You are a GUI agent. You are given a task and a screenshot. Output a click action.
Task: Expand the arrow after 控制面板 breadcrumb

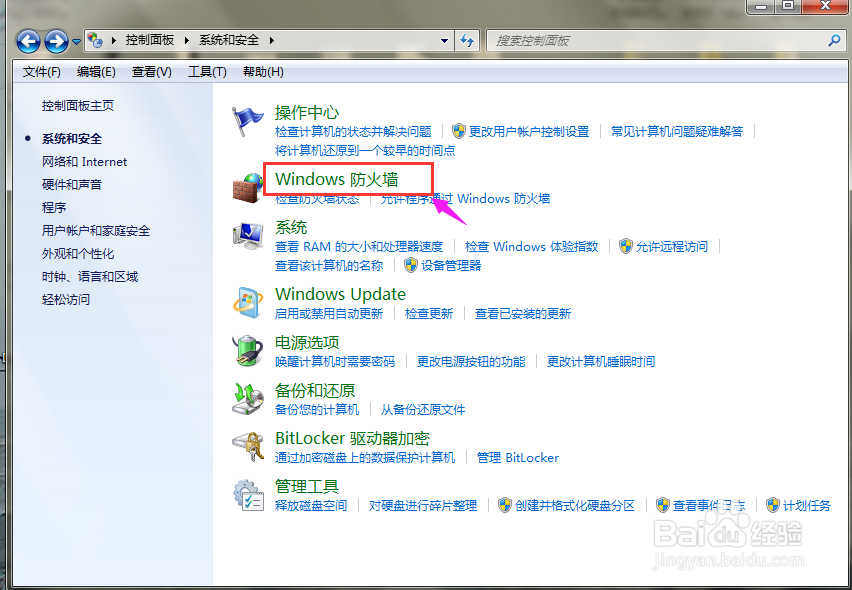pos(186,40)
